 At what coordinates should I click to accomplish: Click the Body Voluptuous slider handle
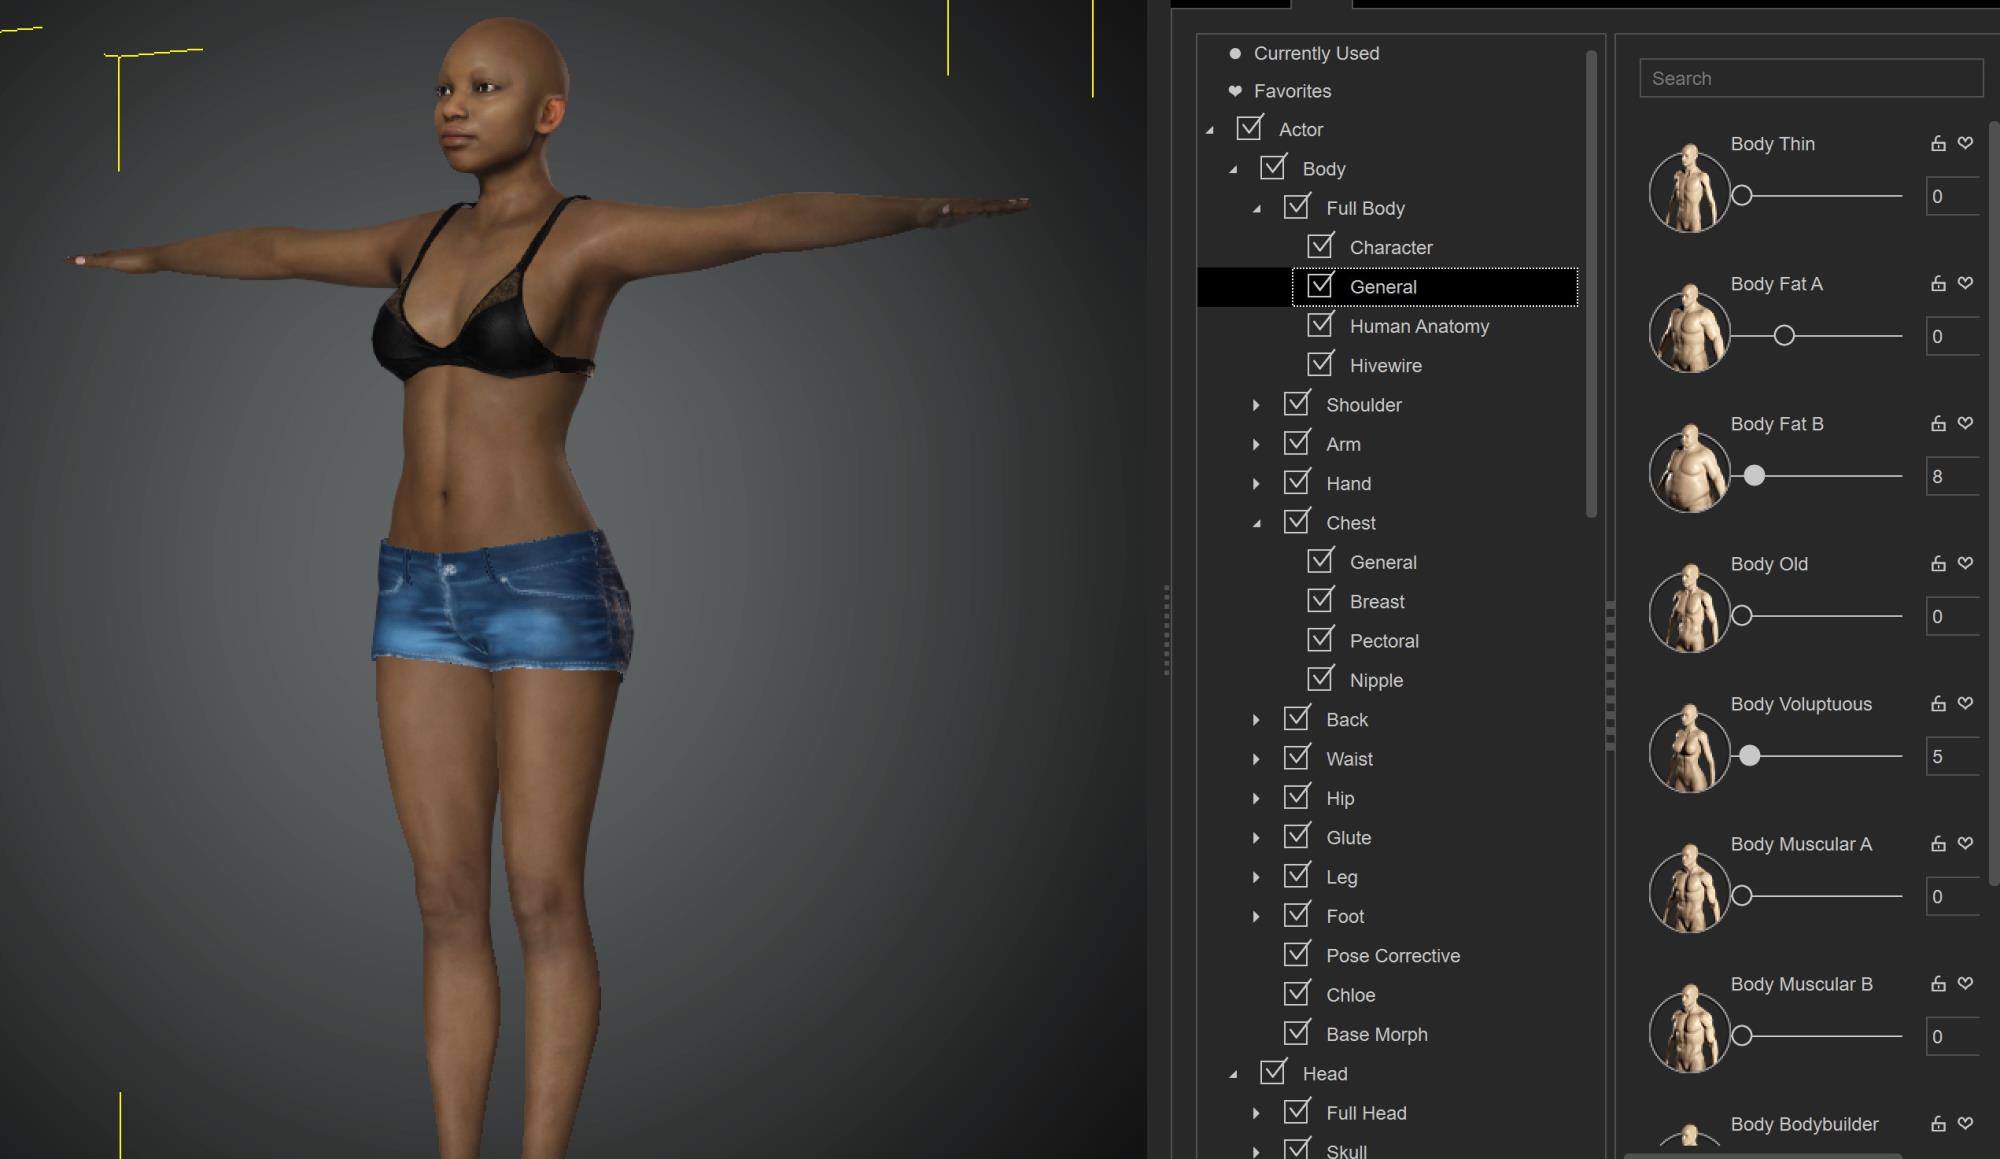1749,756
